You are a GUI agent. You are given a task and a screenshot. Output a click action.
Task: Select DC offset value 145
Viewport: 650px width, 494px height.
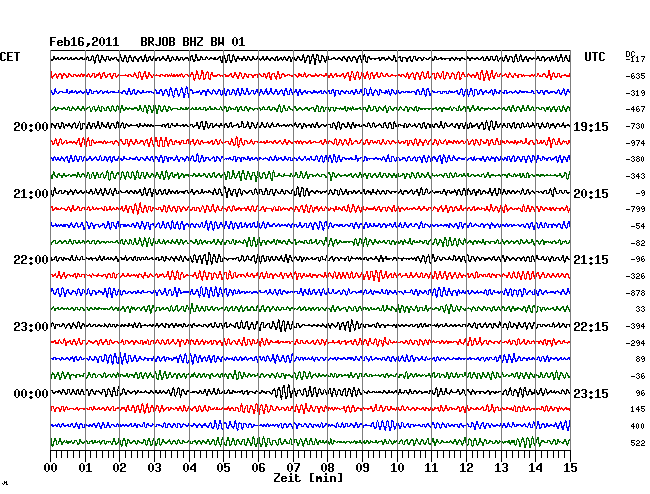638,409
